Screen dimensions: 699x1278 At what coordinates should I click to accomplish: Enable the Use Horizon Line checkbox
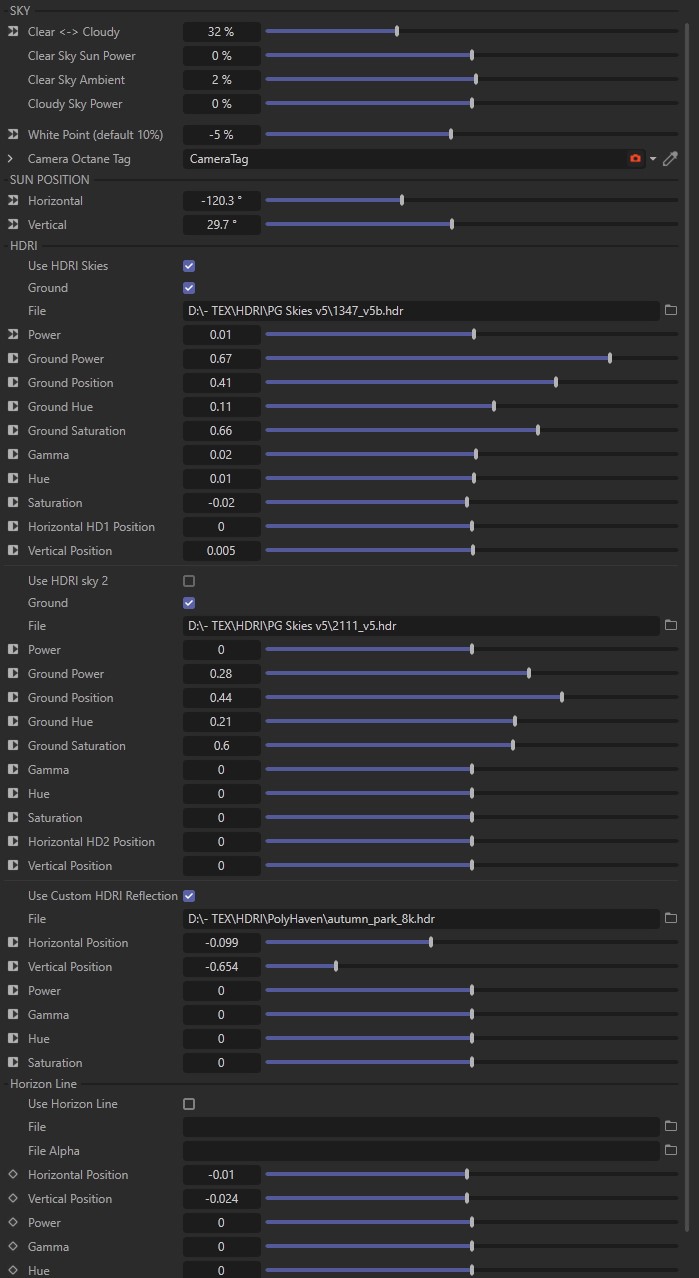189,1104
